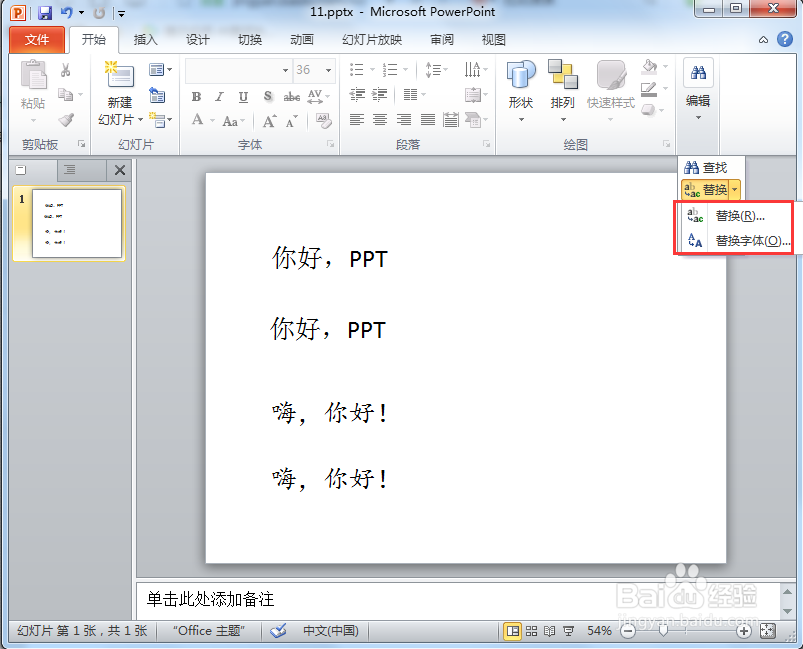The image size is (803, 649).
Task: Switch to the Transitions tab
Action: [250, 40]
